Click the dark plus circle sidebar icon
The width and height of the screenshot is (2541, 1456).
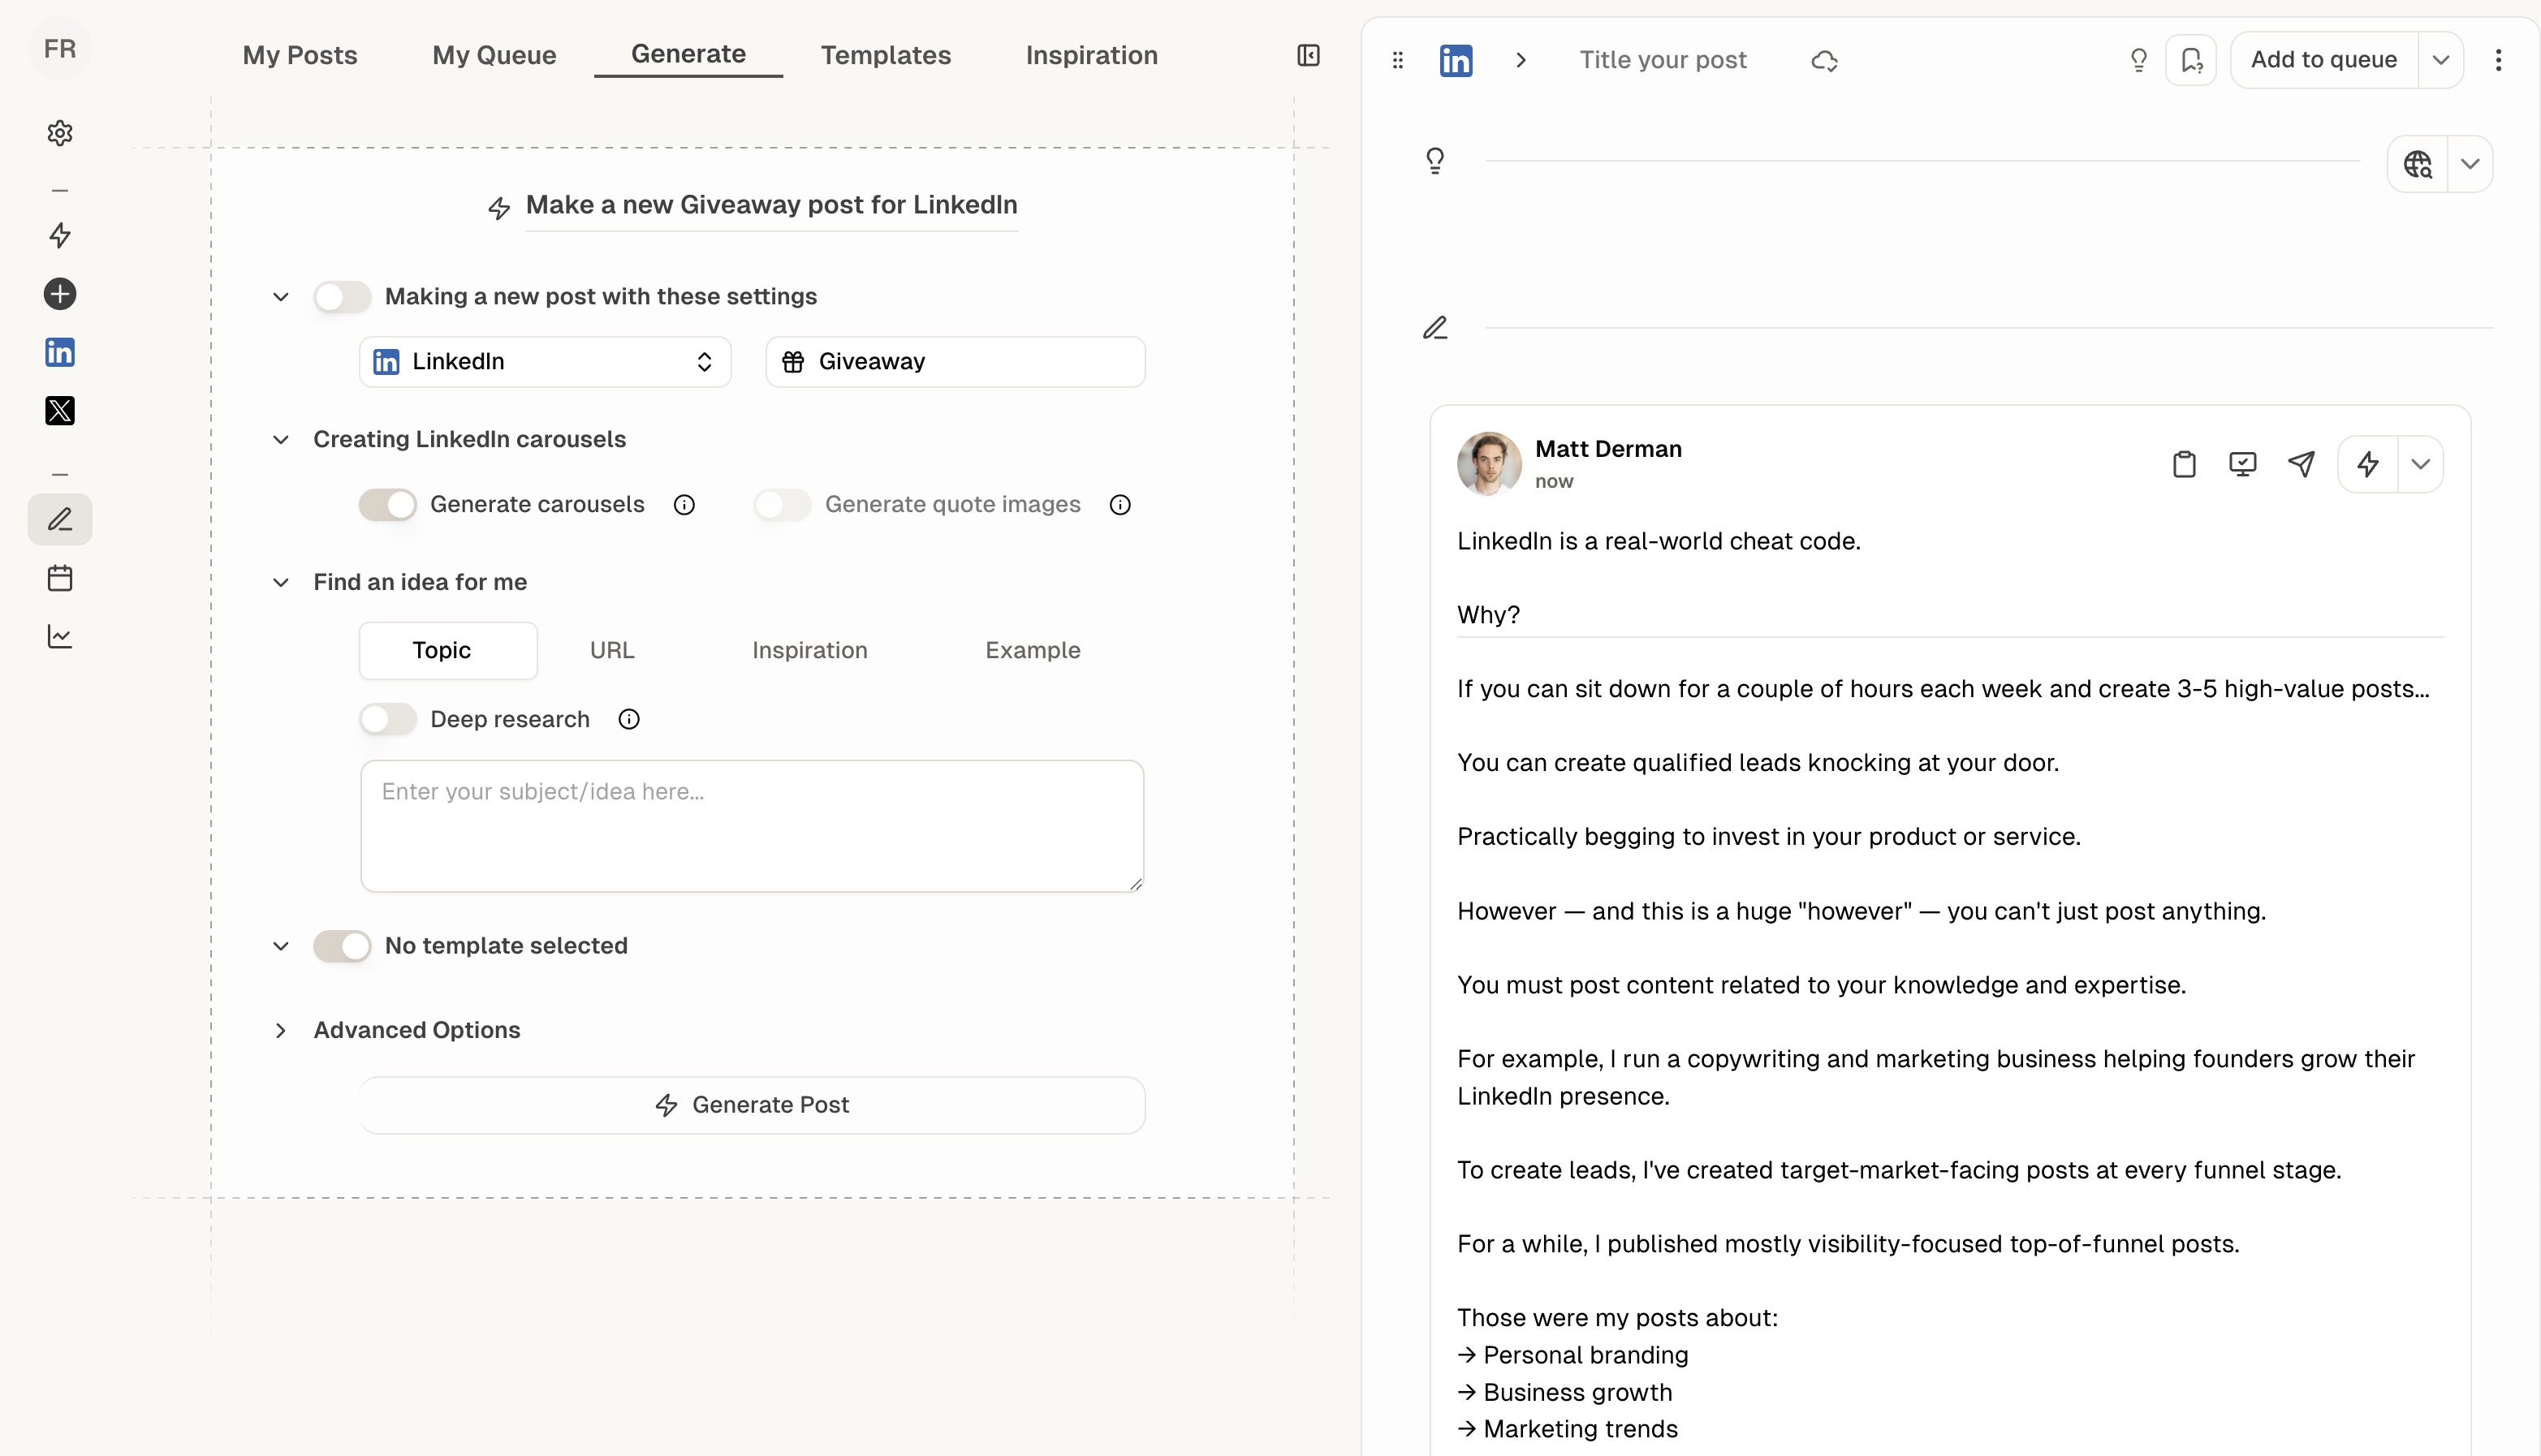point(60,294)
